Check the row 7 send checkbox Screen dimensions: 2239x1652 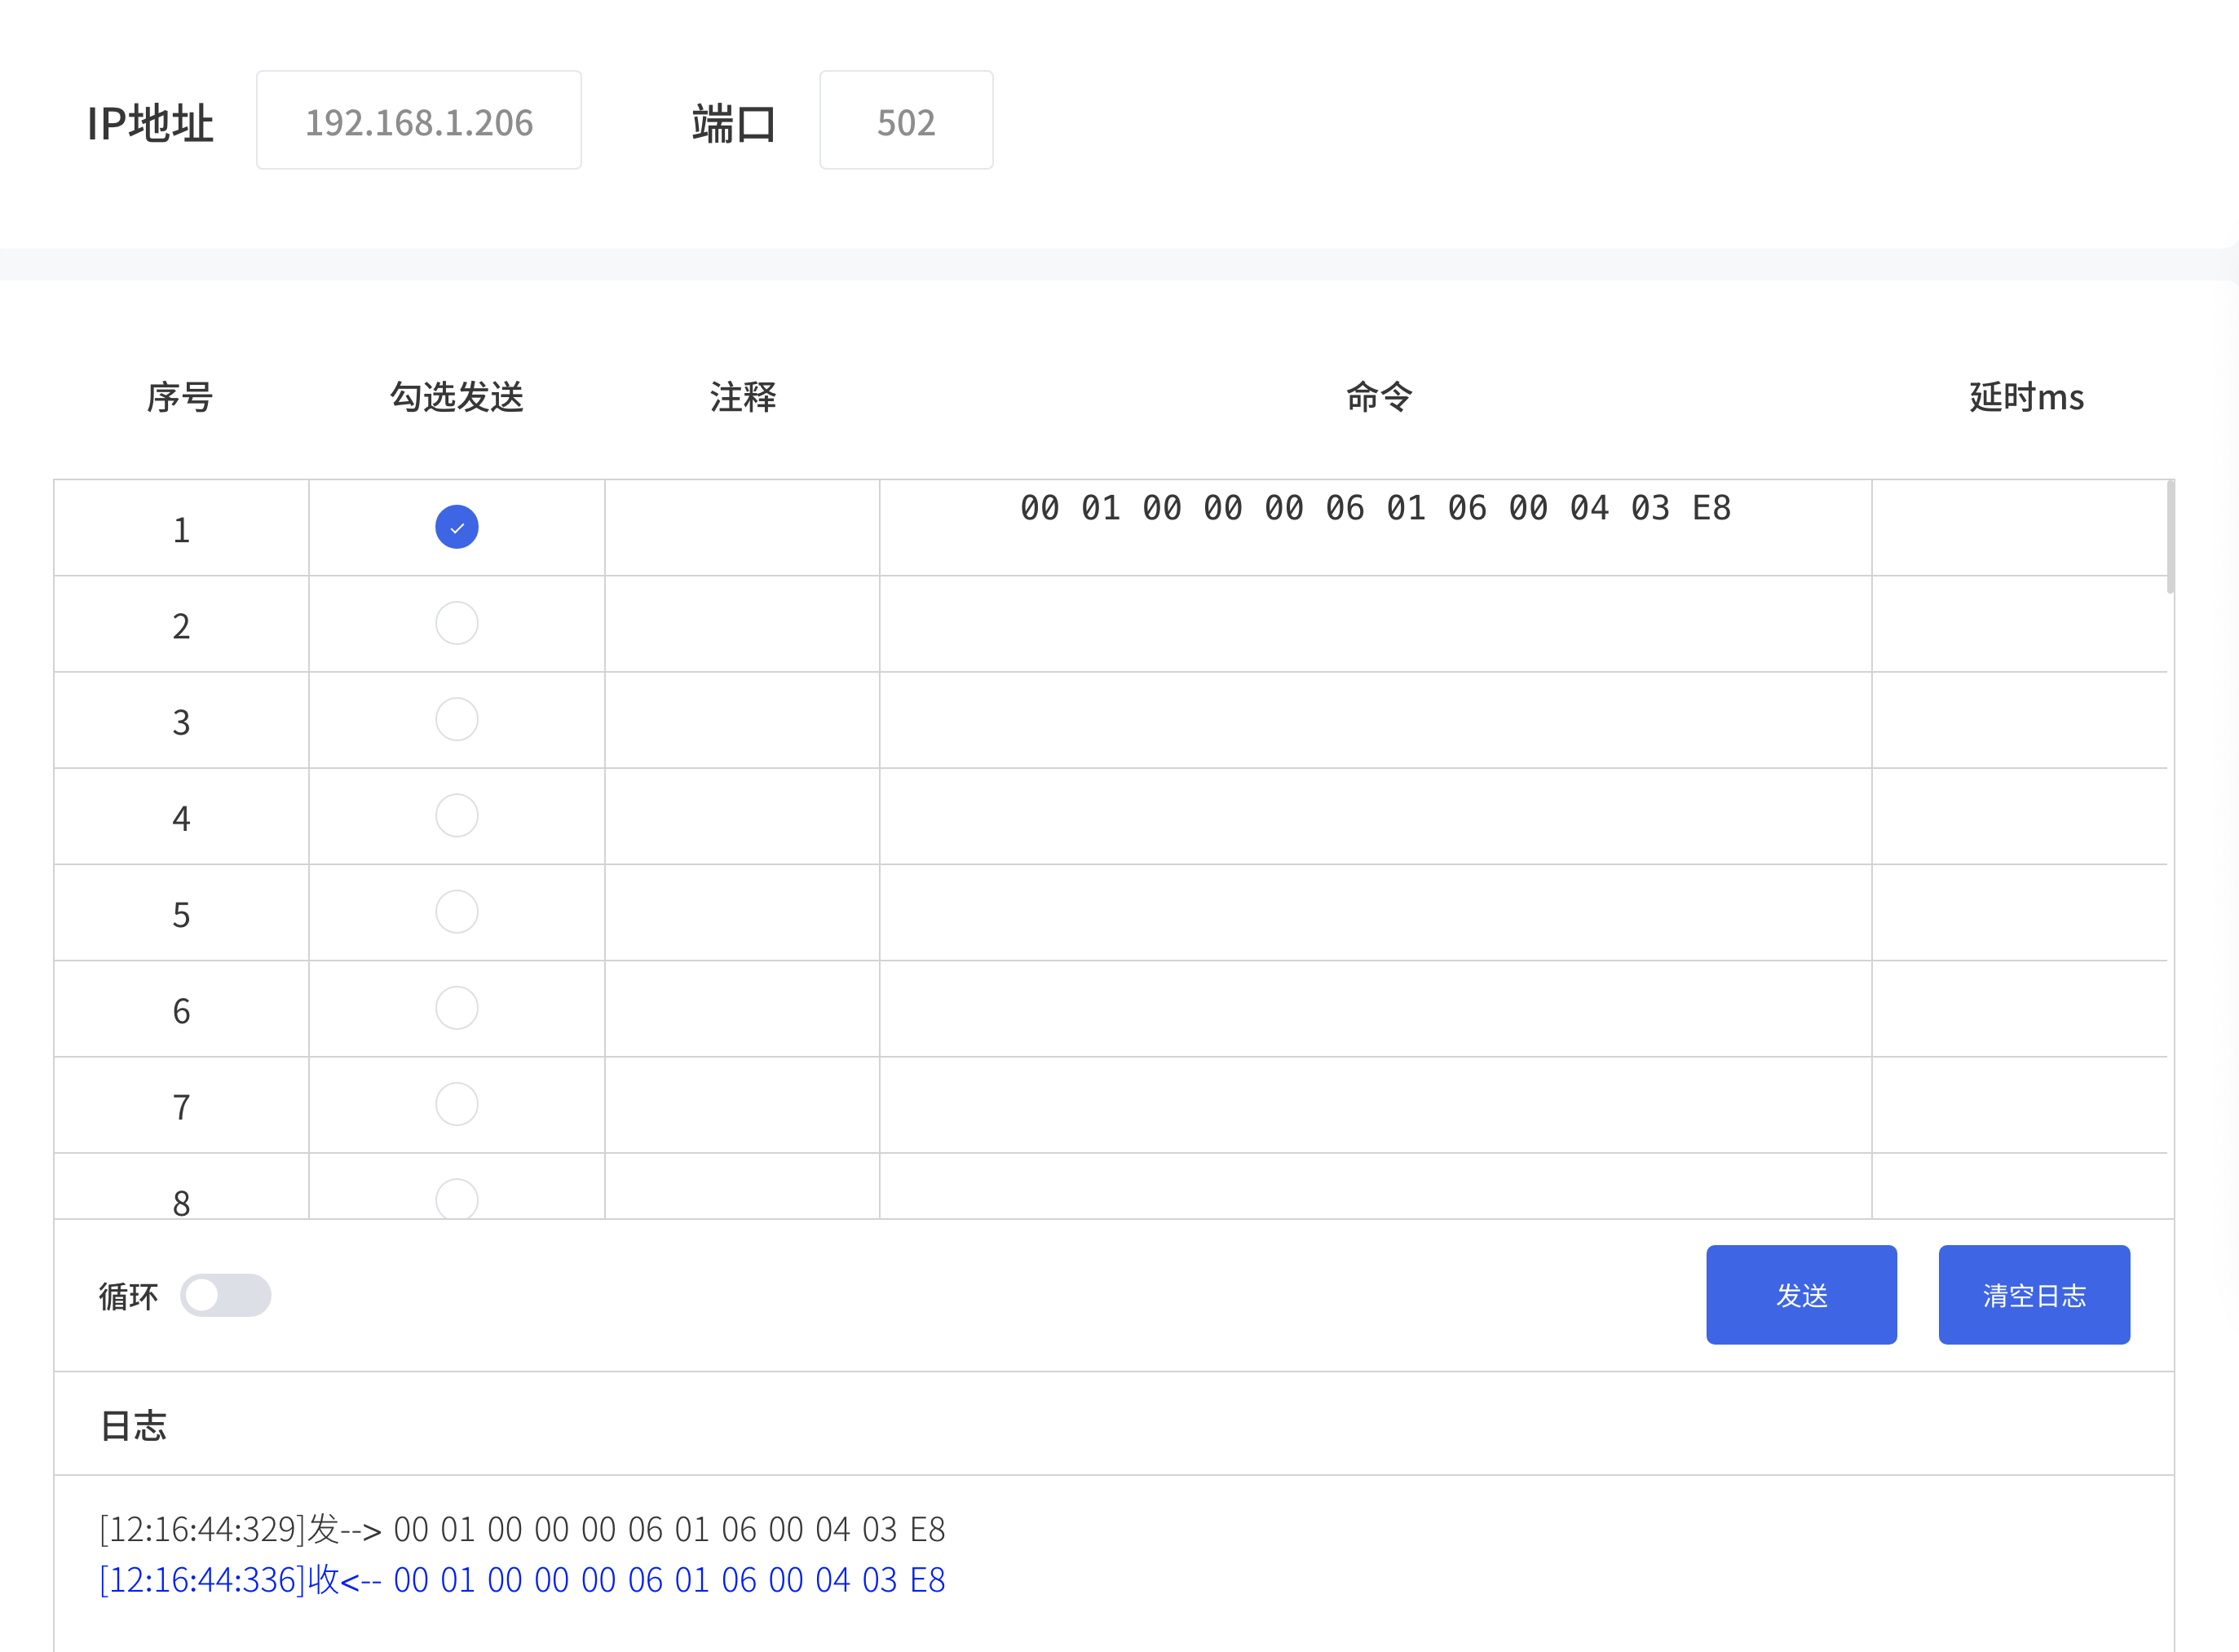tap(456, 1104)
